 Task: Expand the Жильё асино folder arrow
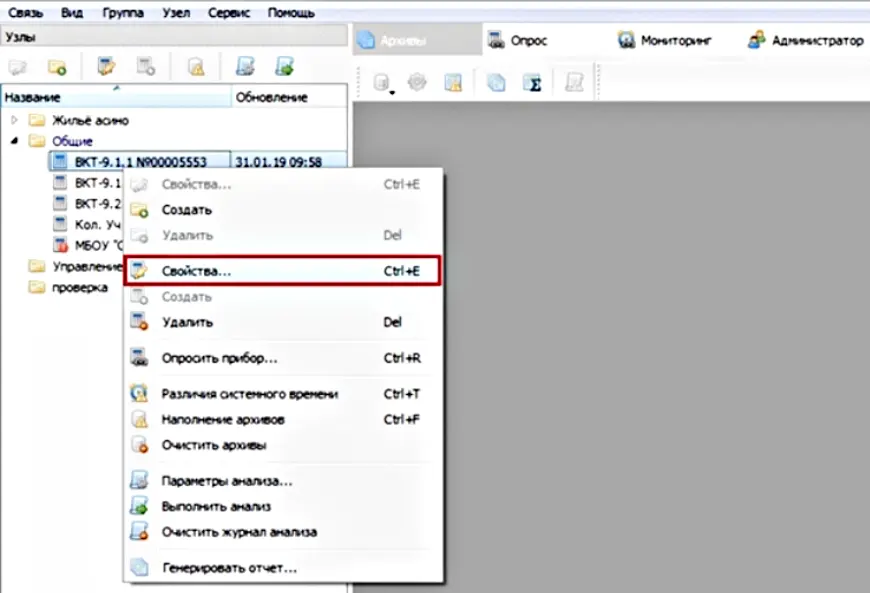point(14,120)
